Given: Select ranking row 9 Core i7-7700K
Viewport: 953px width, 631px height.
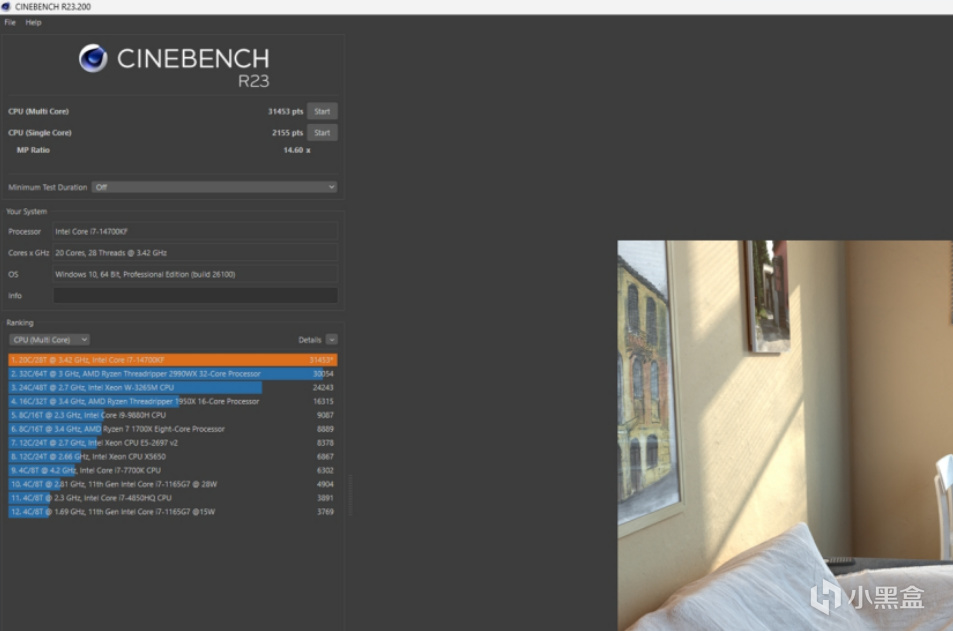Looking at the screenshot, I should (173, 471).
